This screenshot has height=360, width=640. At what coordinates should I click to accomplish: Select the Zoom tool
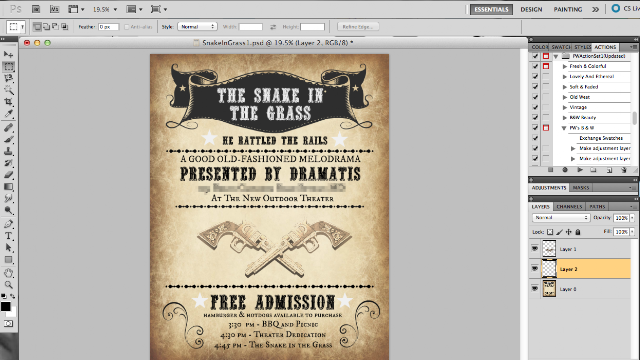pyautogui.click(x=8, y=285)
